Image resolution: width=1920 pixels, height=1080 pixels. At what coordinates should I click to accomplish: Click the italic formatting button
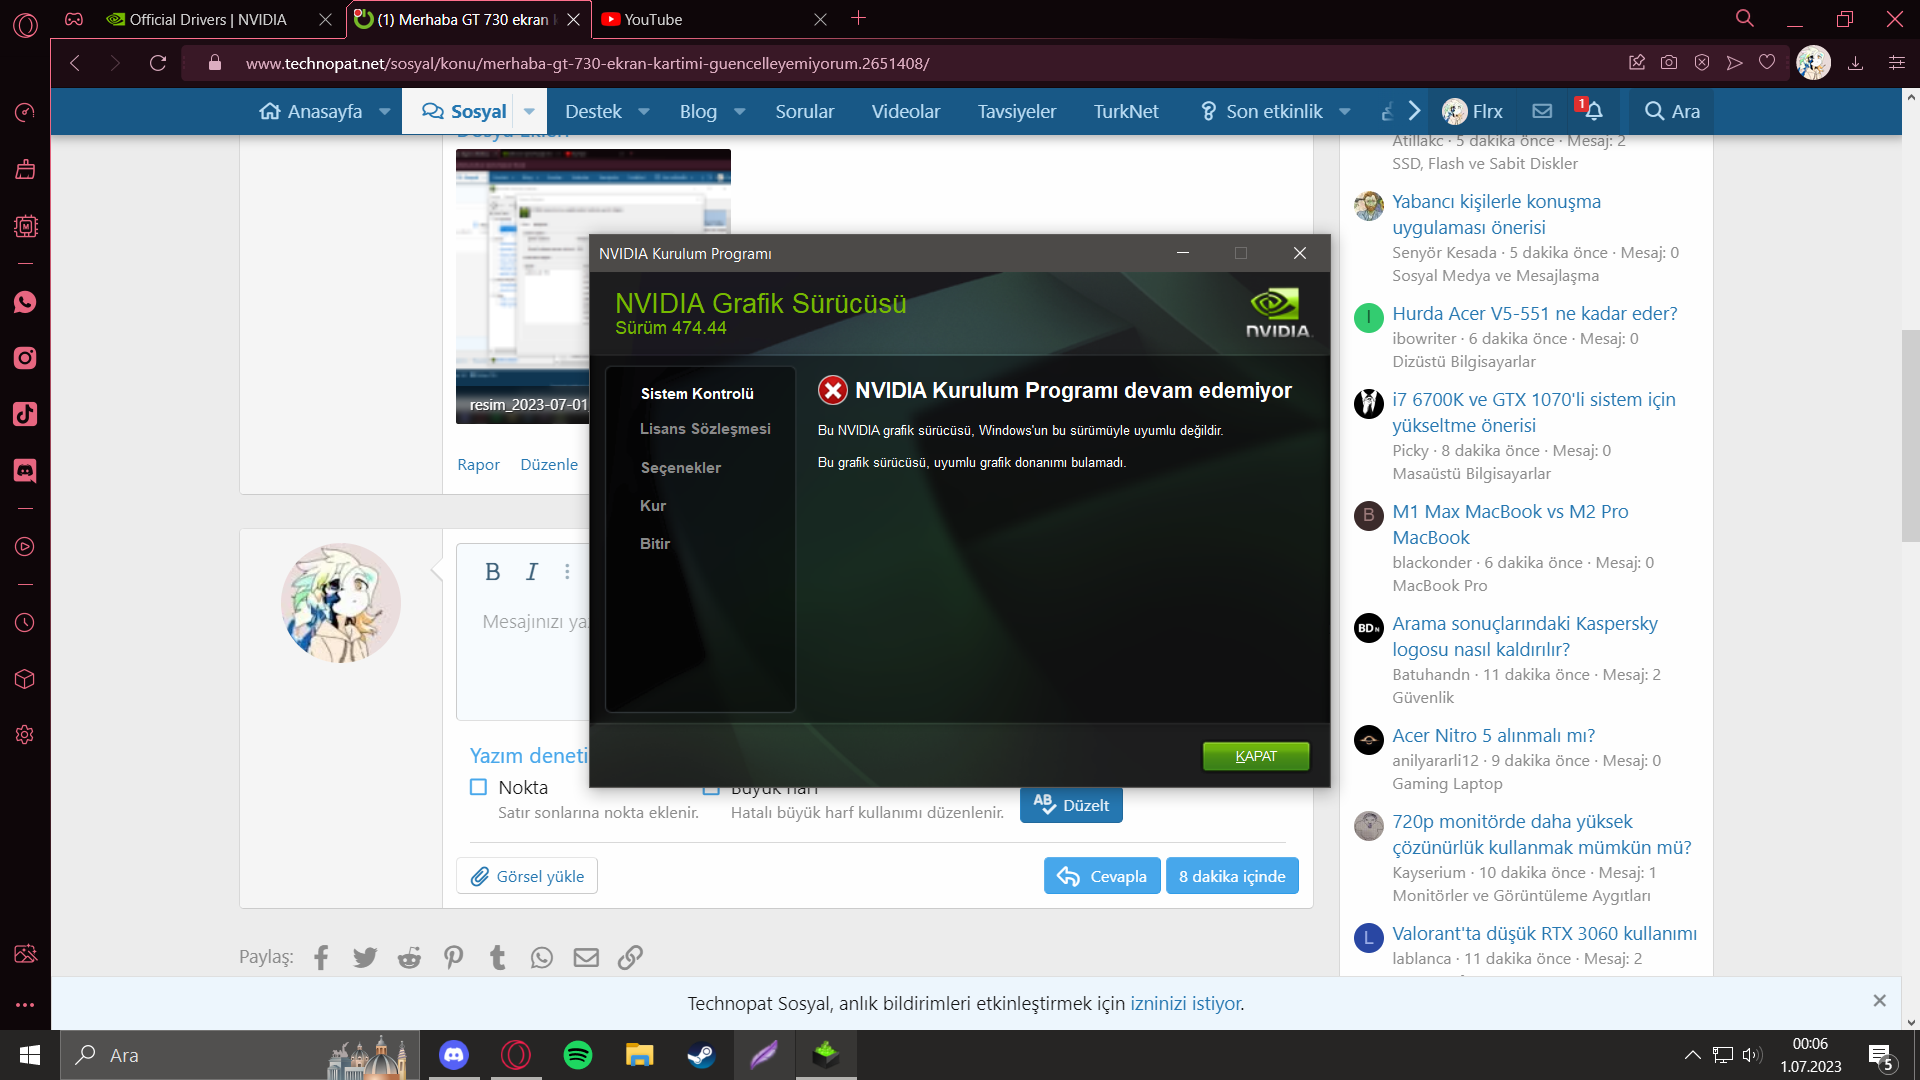pyautogui.click(x=532, y=572)
